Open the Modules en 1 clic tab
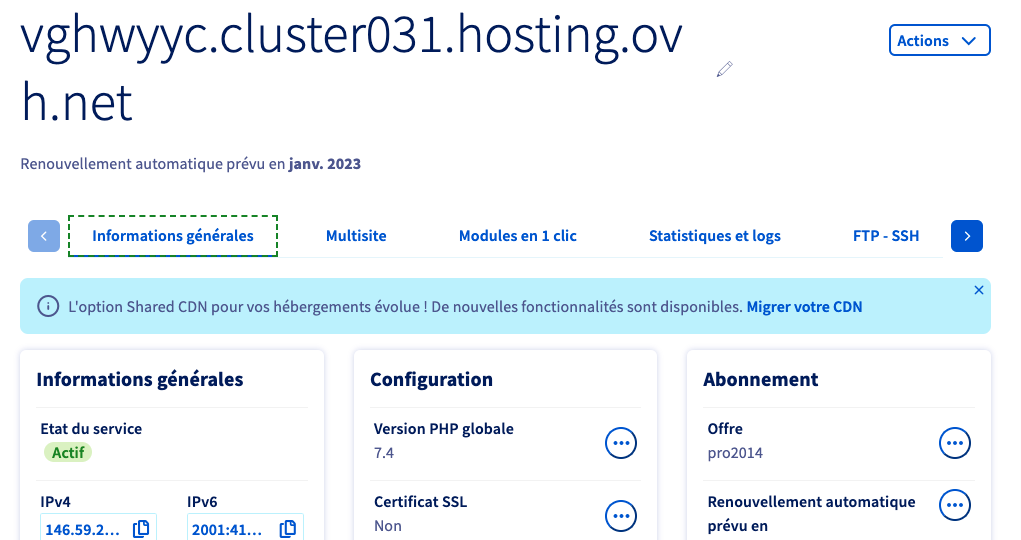1021x540 pixels. click(x=518, y=236)
